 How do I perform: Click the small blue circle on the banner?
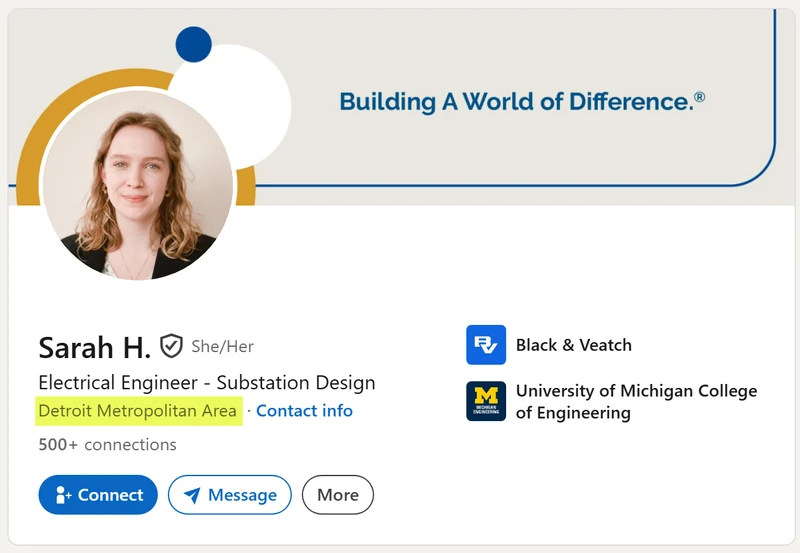pos(193,44)
